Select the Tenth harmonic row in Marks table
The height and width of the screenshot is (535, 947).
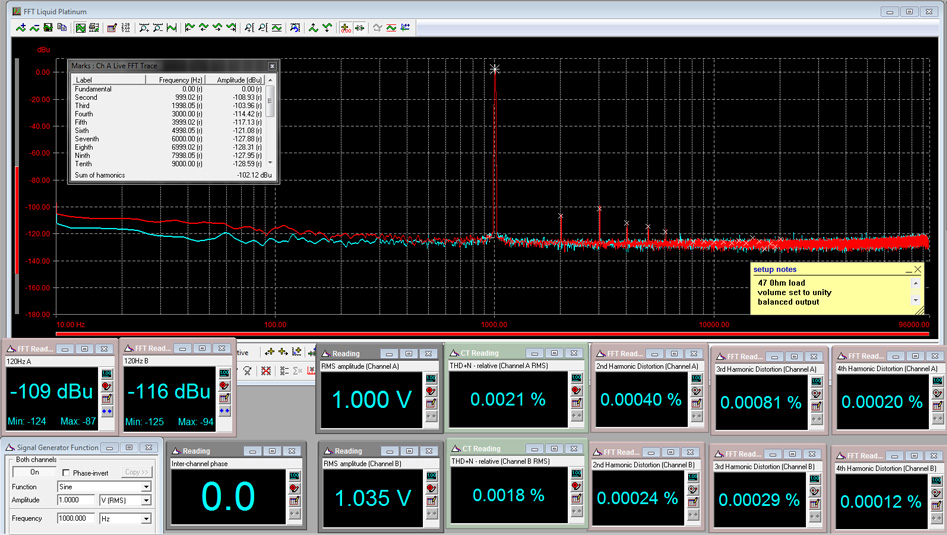(x=169, y=164)
